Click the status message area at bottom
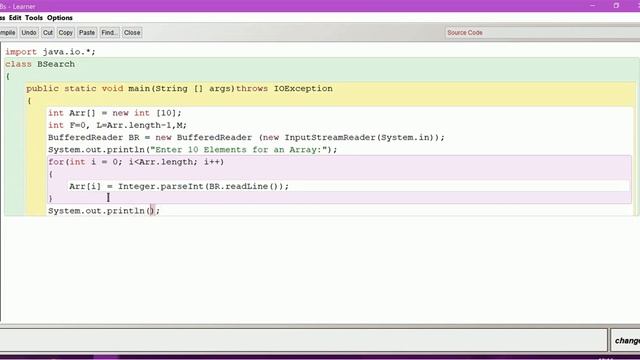The image size is (640, 360). click(x=303, y=340)
